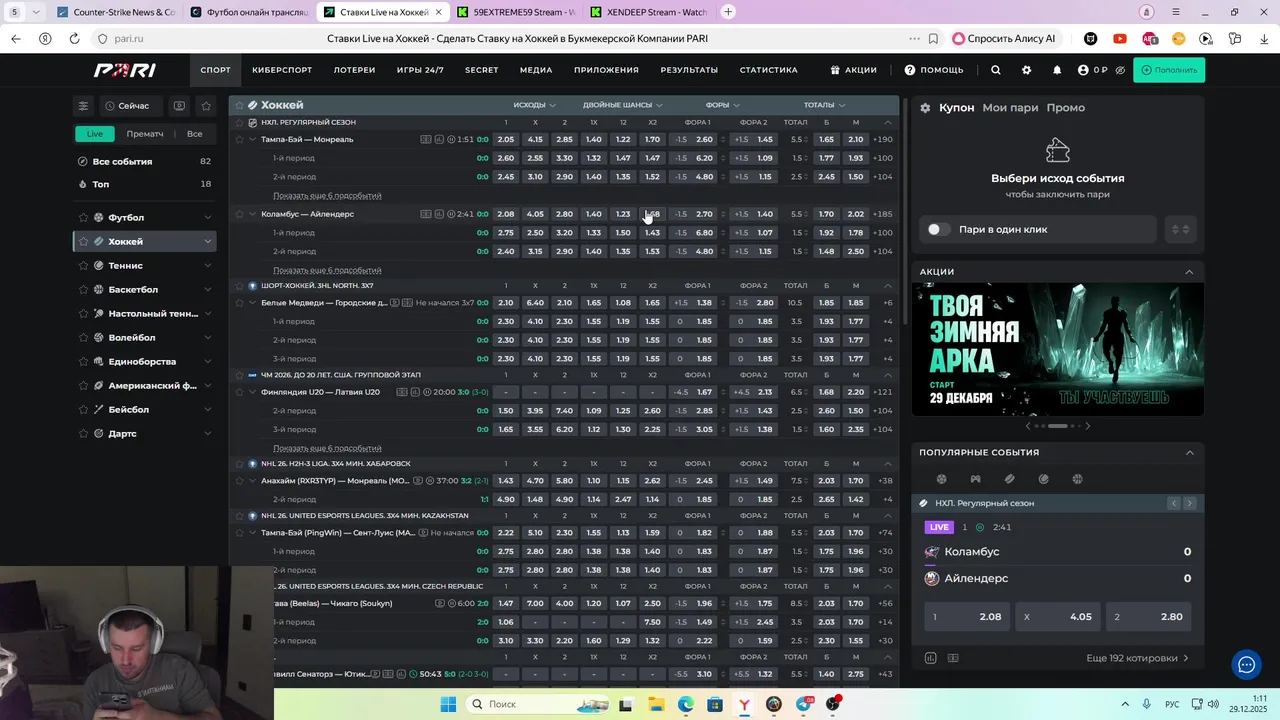The image size is (1280, 720).
Task: Open Все события list entry
Action: [145, 161]
